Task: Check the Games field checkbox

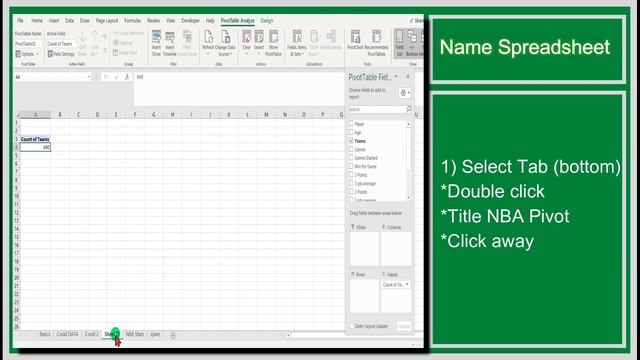Action: pos(351,149)
